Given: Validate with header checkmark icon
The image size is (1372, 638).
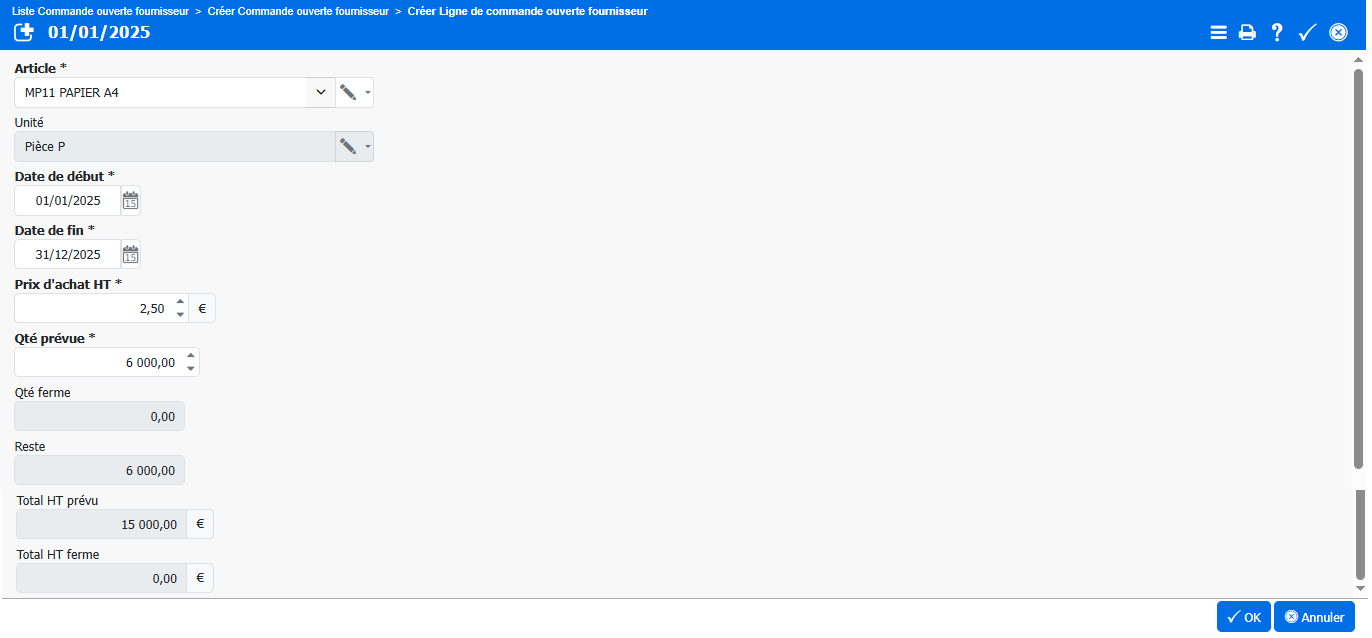Looking at the screenshot, I should (1307, 32).
